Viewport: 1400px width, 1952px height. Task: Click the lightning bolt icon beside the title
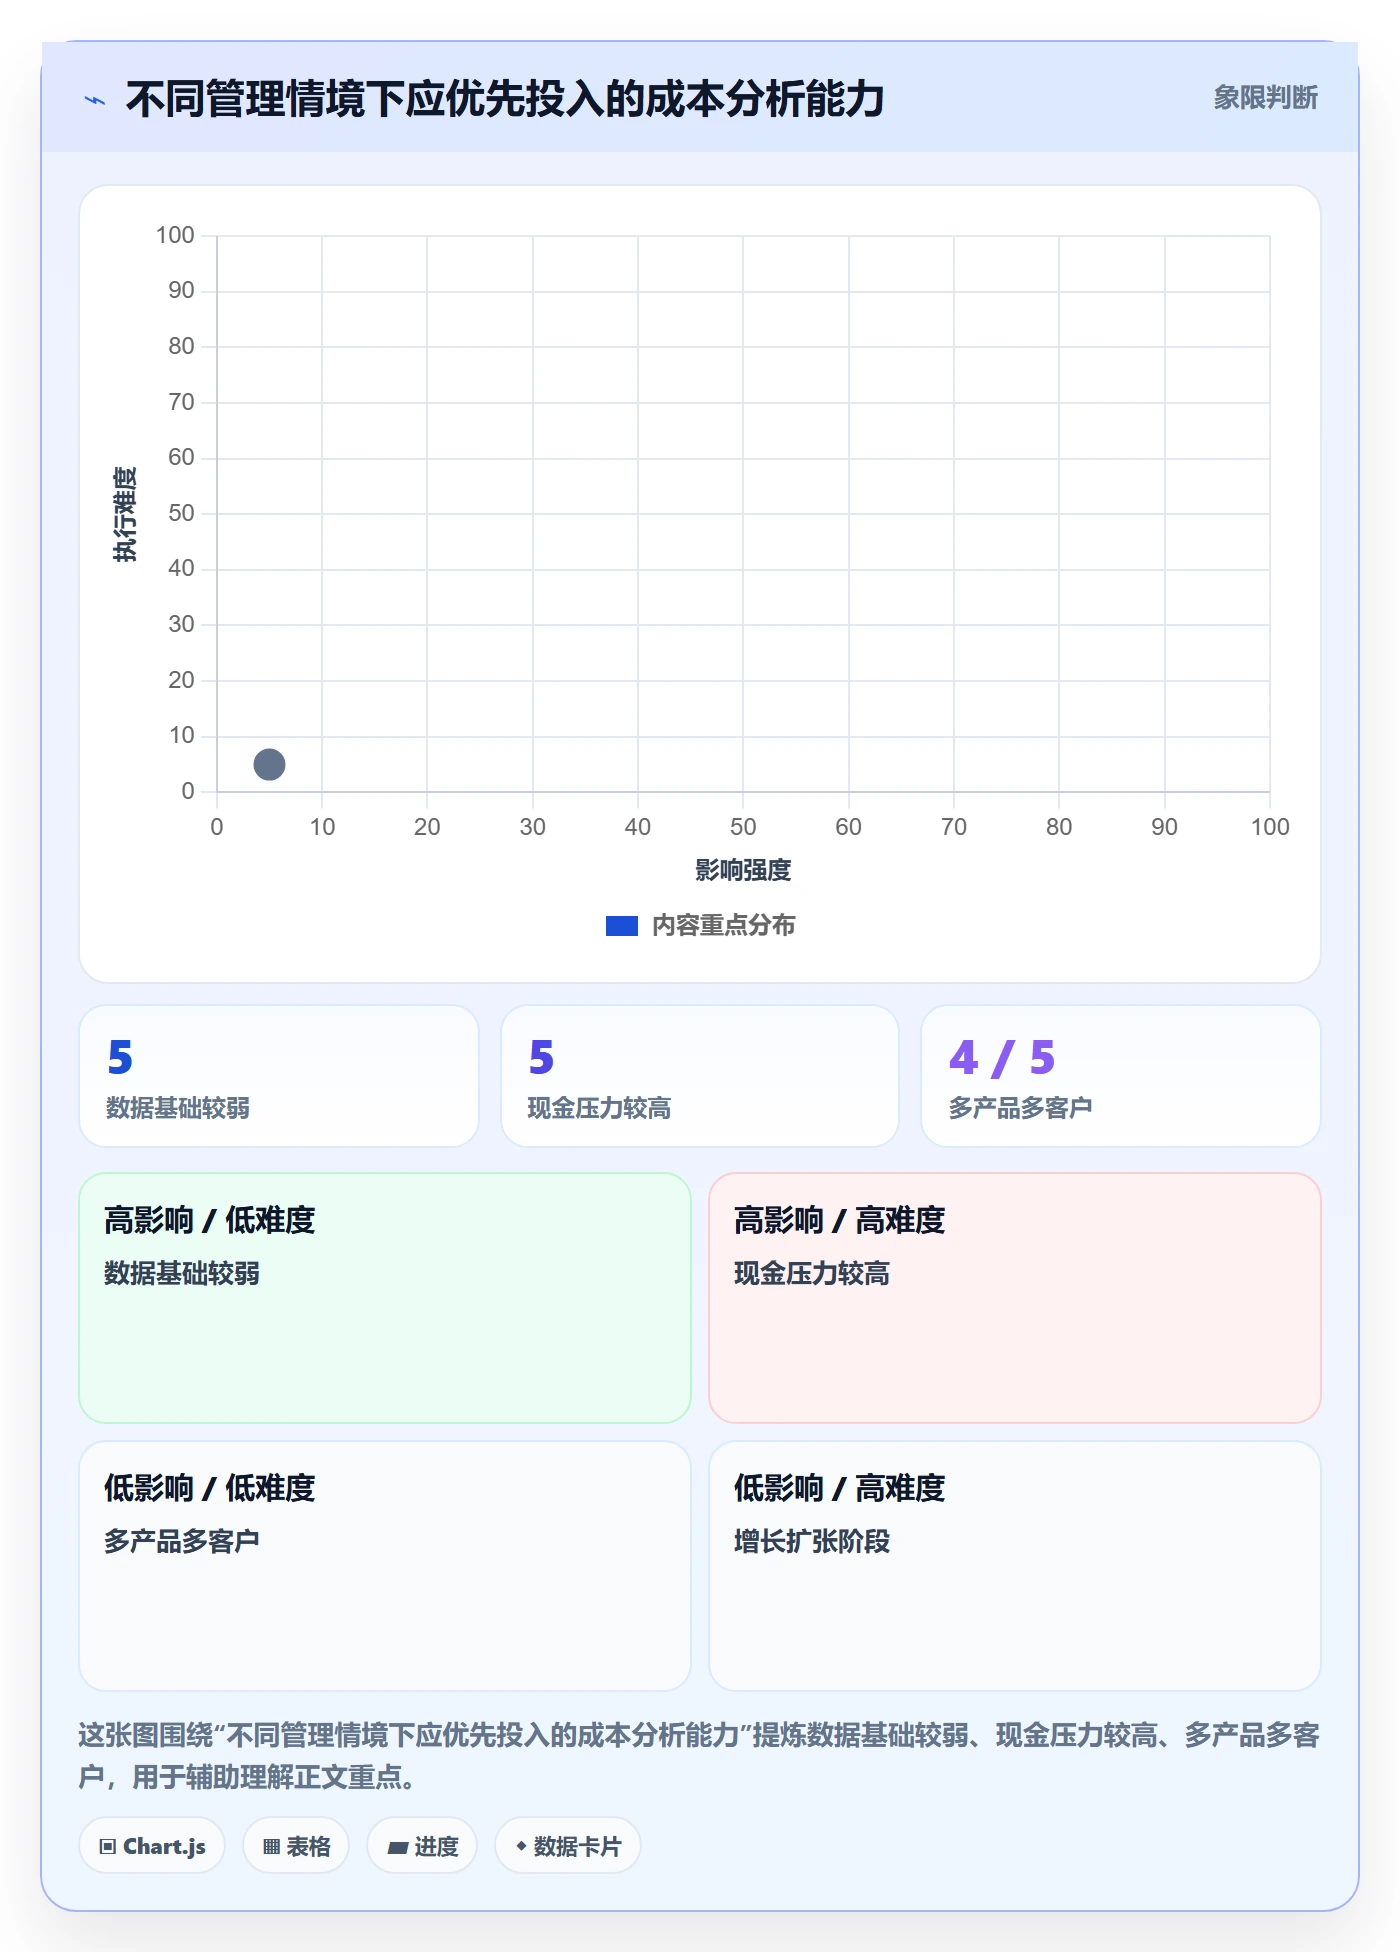(95, 100)
